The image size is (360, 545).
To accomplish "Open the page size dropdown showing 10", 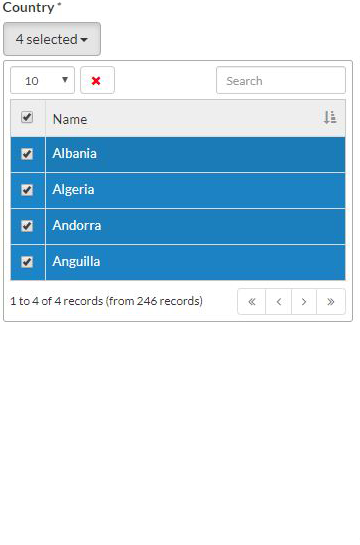I will (42, 80).
